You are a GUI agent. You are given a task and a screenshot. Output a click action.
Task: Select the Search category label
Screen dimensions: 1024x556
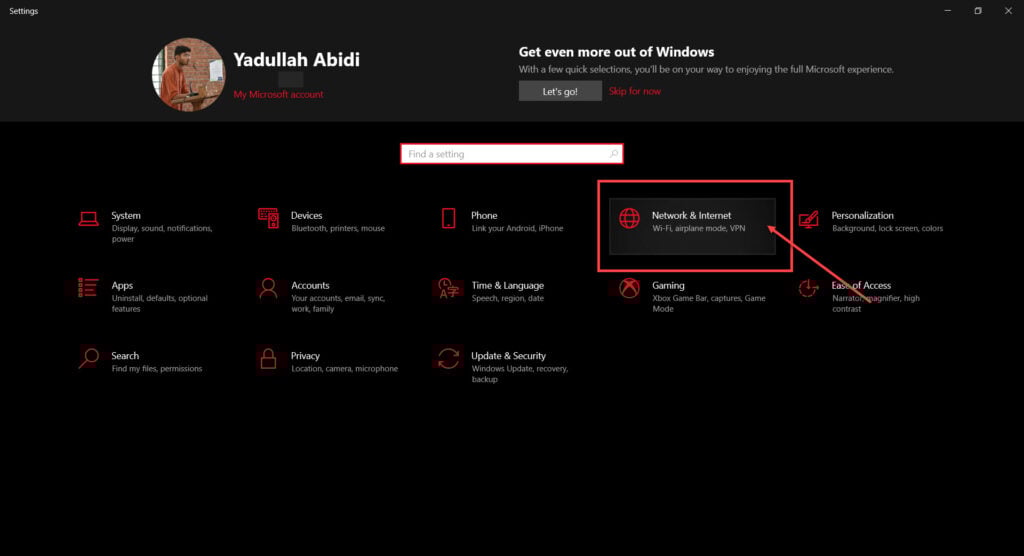[125, 356]
